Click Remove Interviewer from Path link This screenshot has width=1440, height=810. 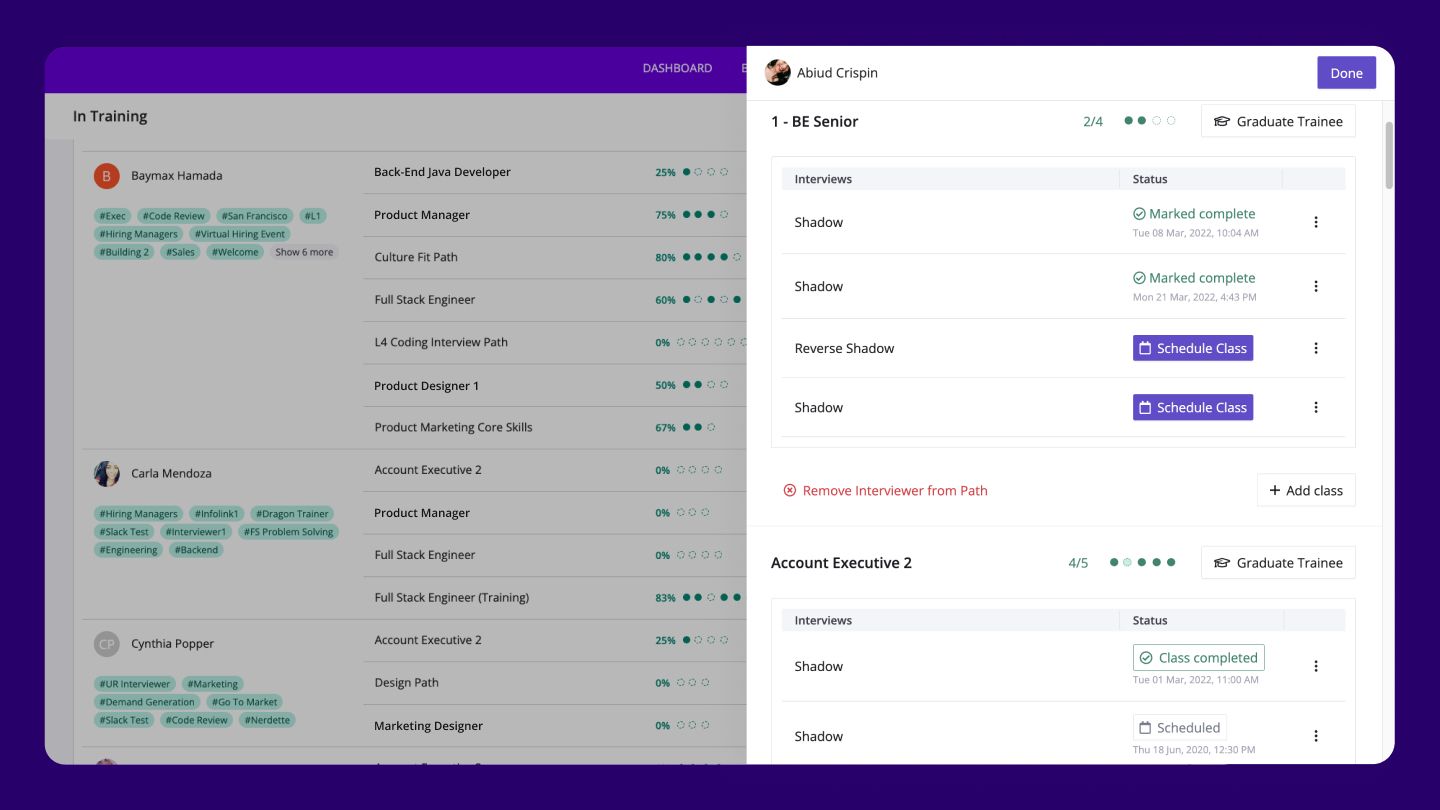894,491
